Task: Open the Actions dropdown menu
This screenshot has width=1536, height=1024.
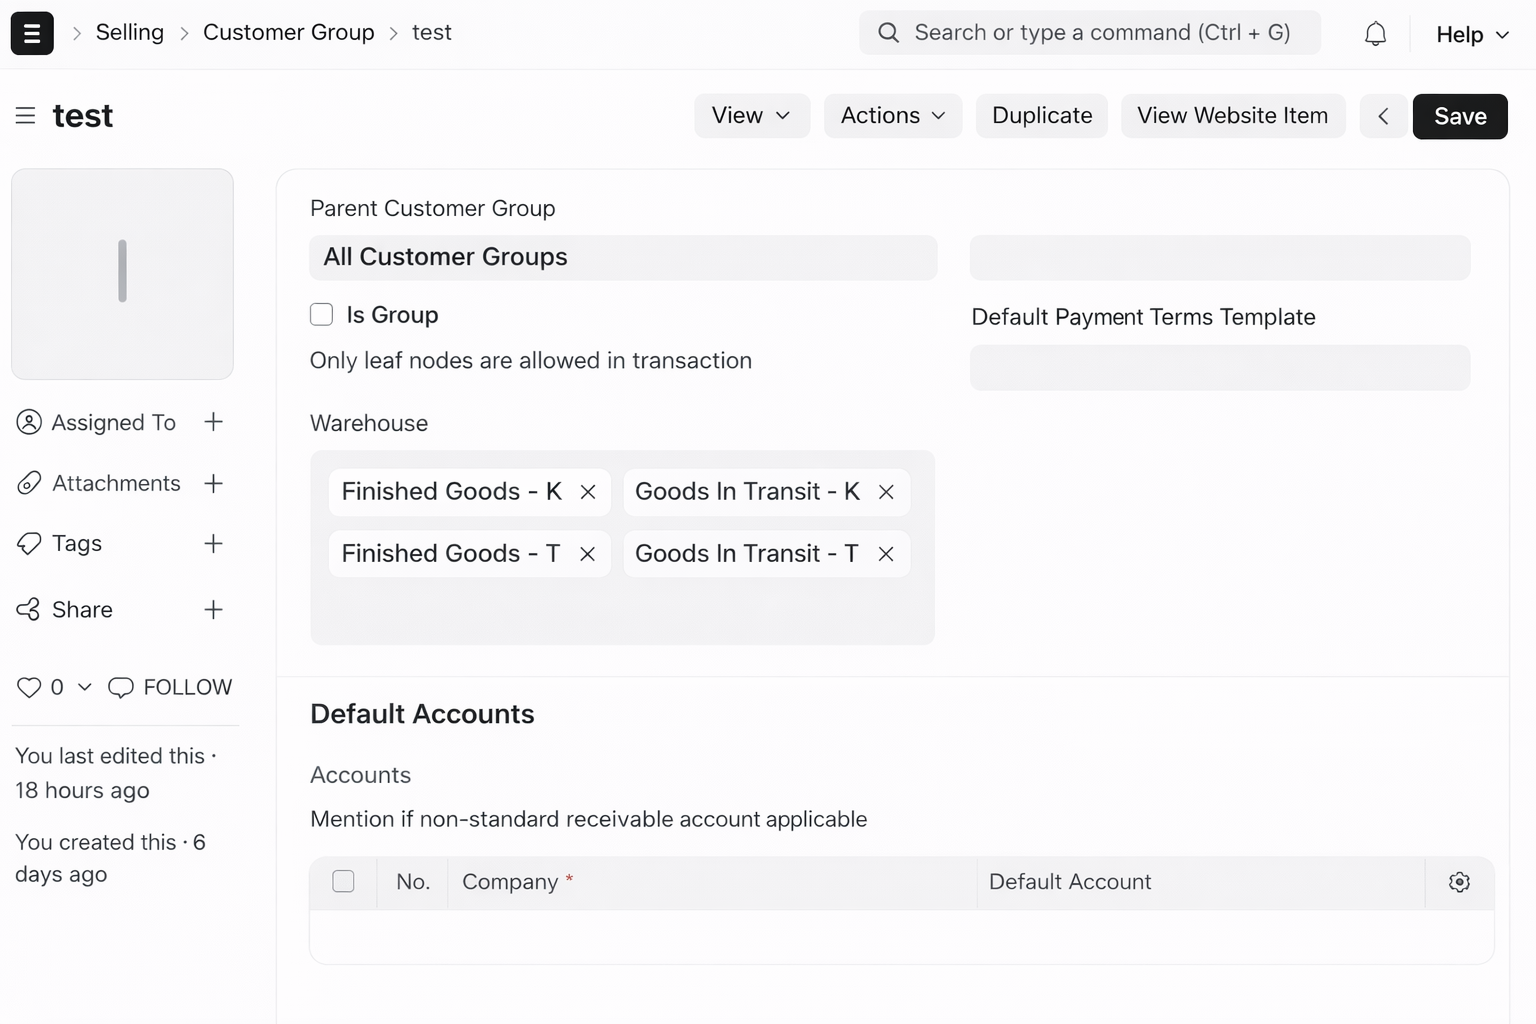Action: (893, 116)
